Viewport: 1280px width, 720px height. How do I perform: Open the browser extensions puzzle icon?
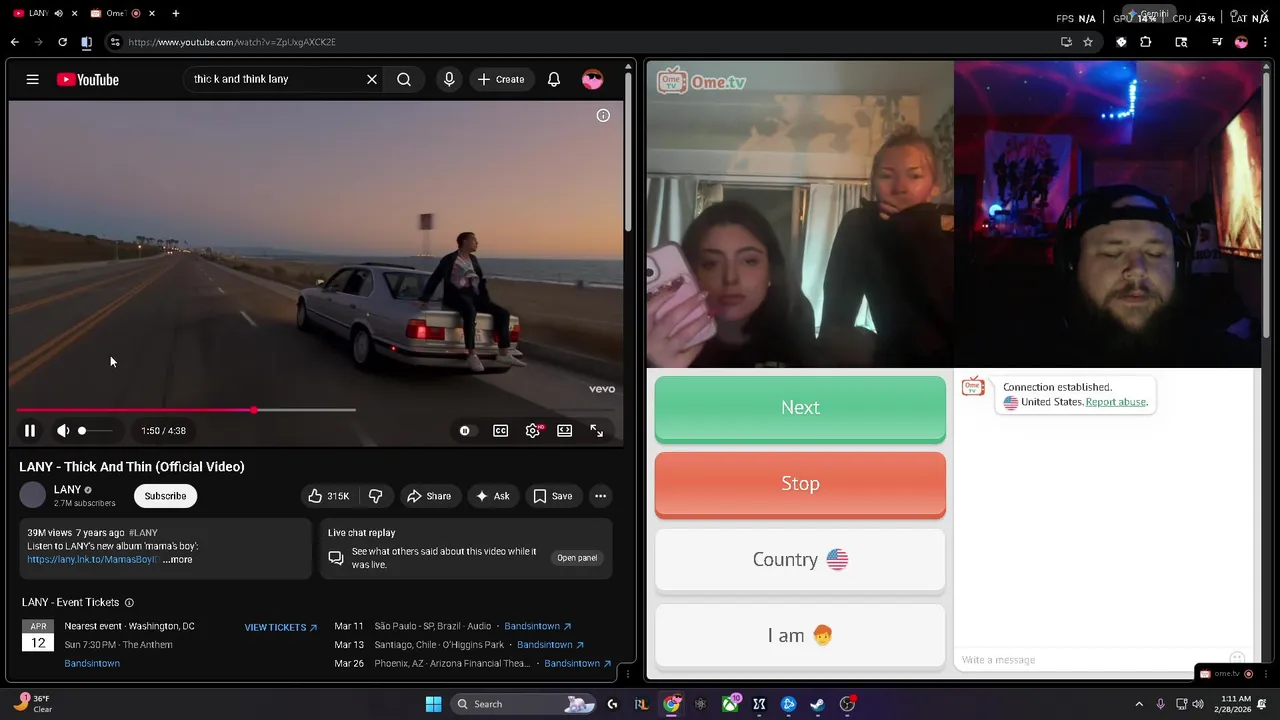tap(1146, 42)
